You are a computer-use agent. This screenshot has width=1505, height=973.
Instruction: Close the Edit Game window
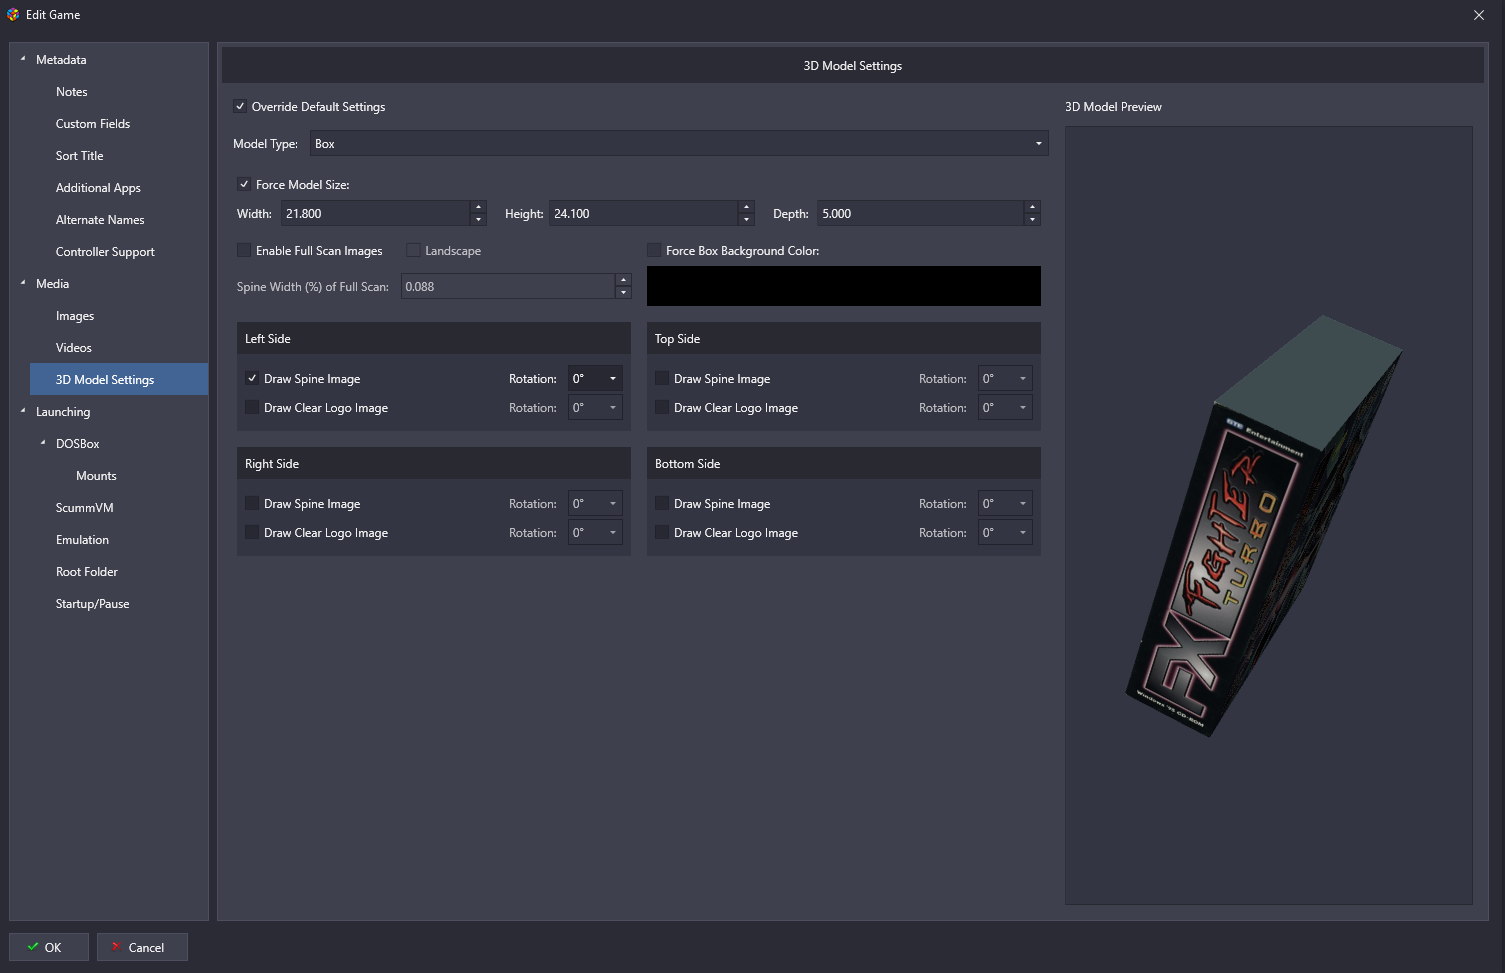pyautogui.click(x=1479, y=15)
